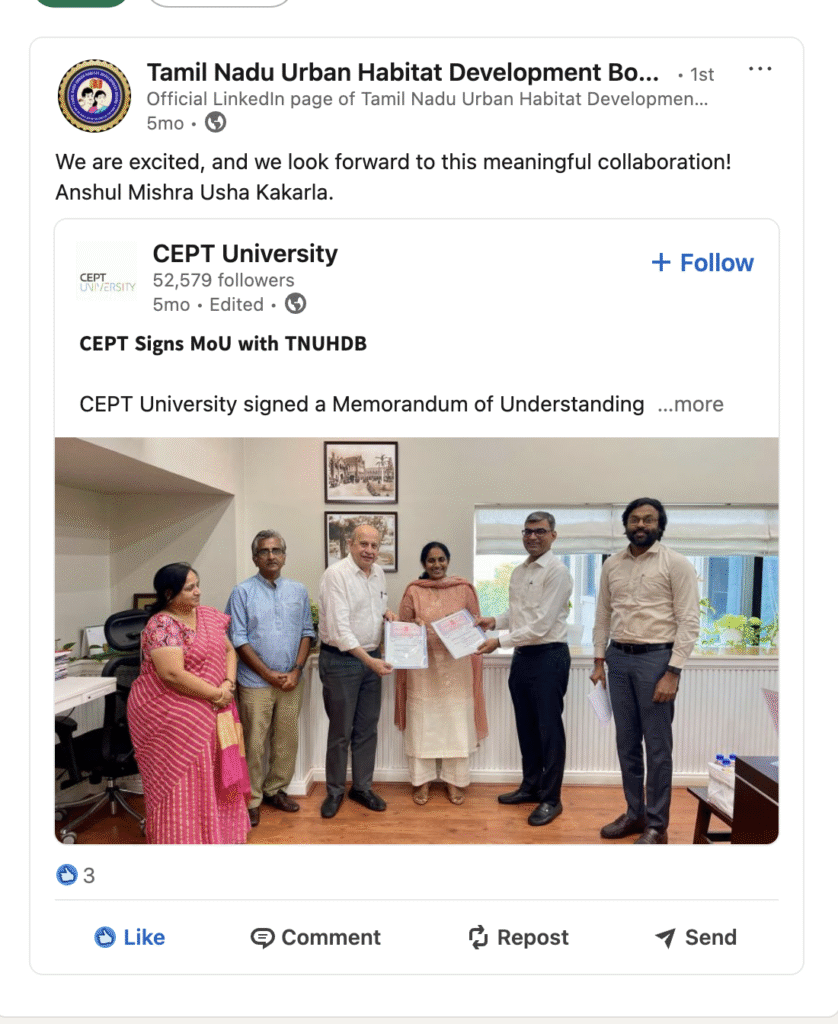Toggle Like on this post
The image size is (838, 1024).
click(x=129, y=937)
